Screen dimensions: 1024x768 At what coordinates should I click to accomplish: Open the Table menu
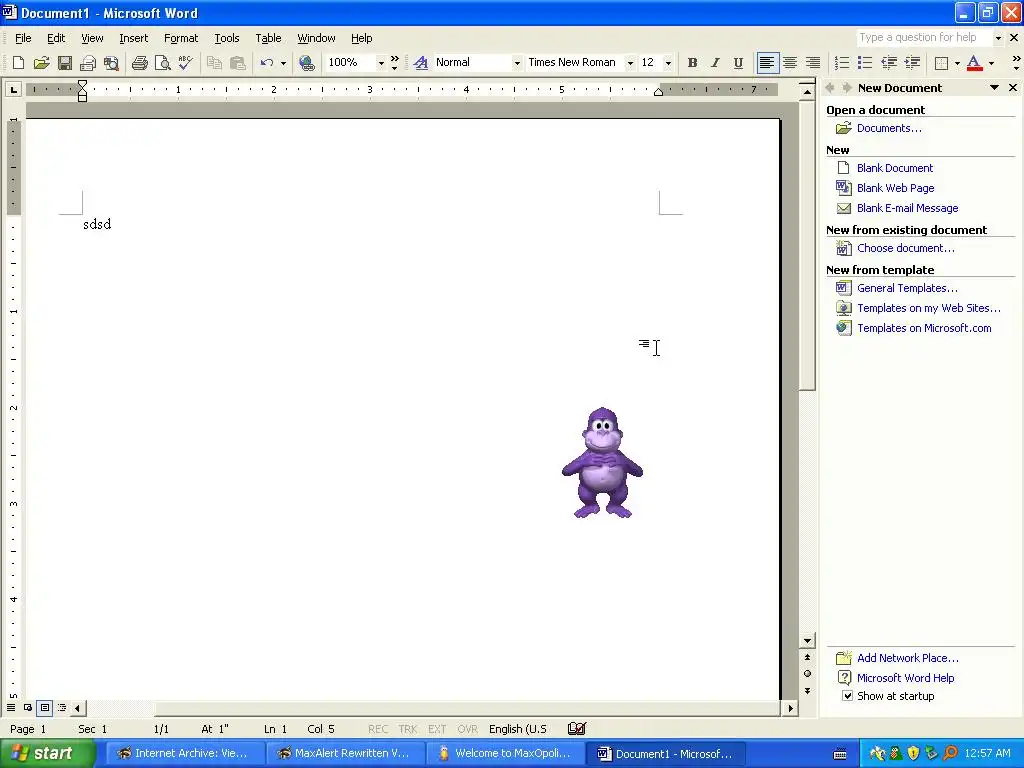click(268, 39)
